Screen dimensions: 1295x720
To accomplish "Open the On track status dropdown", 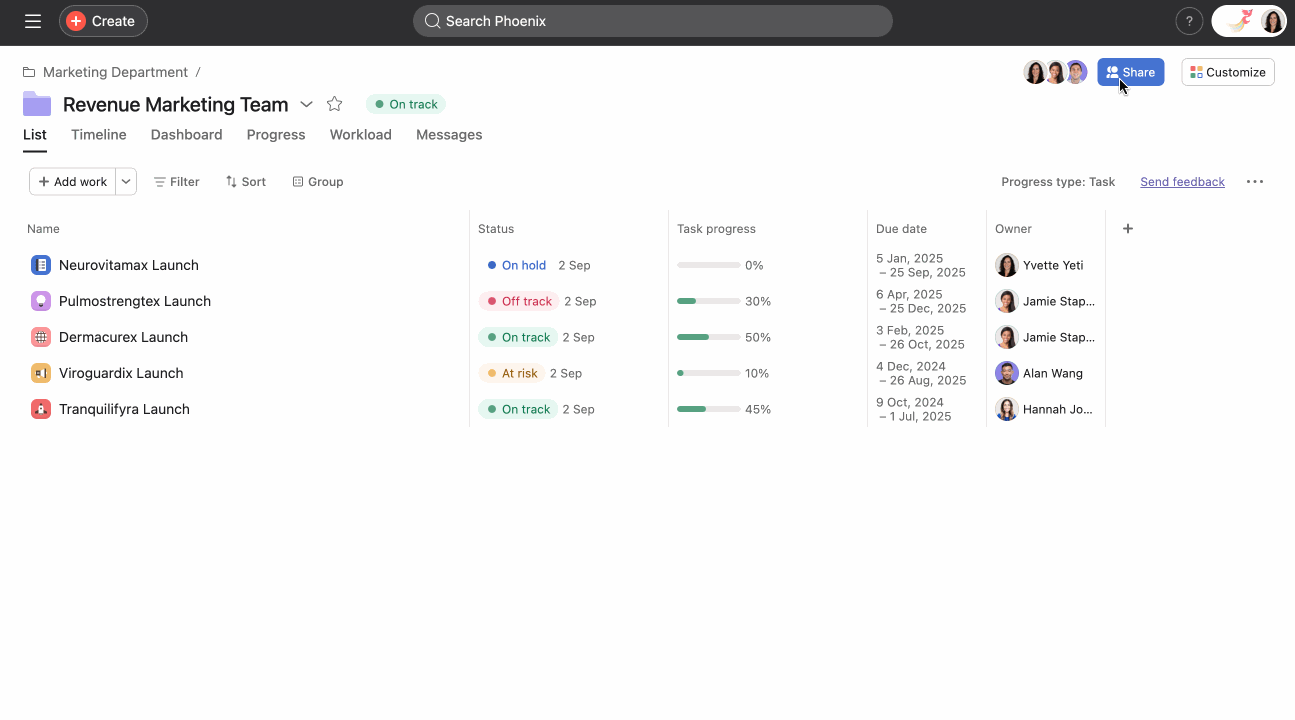I will (x=406, y=104).
